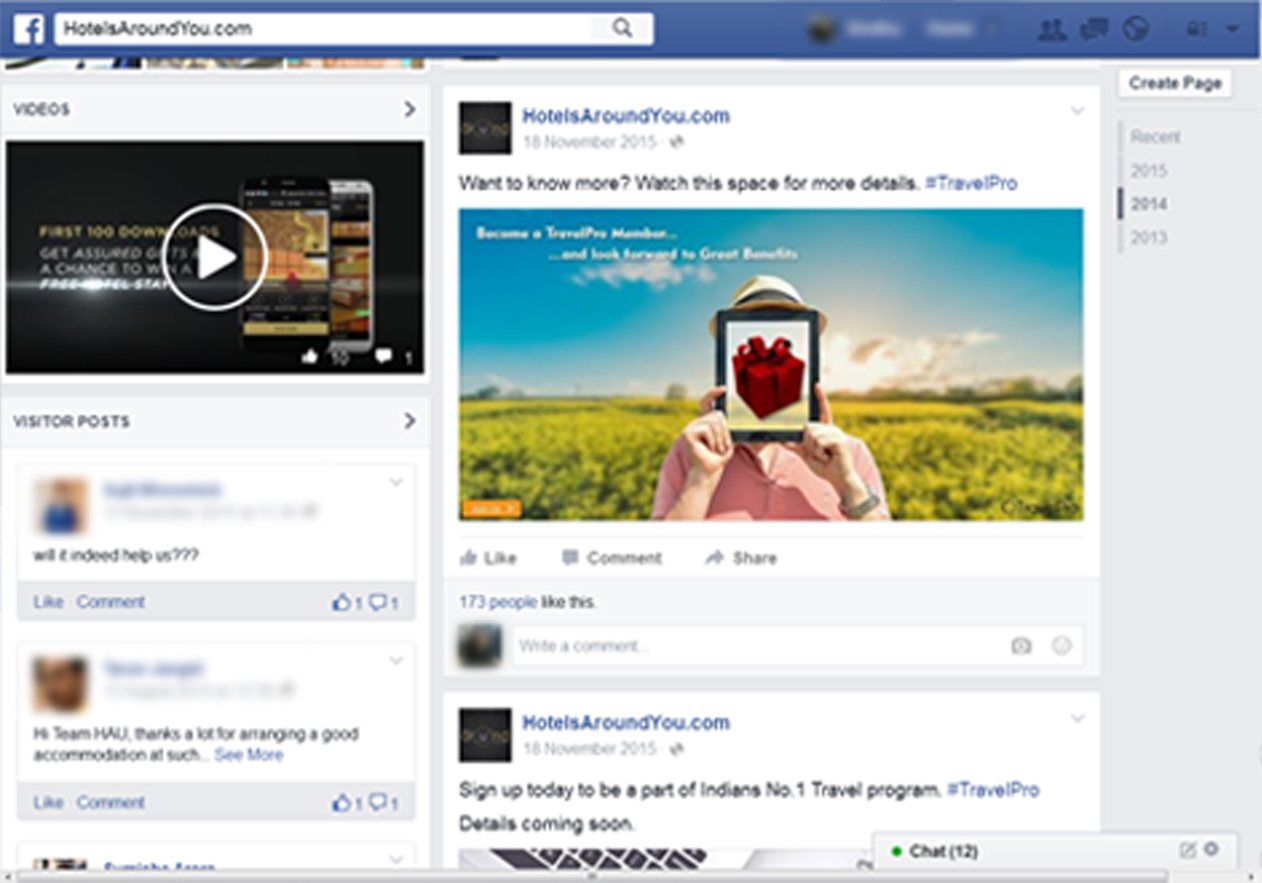Open options arrow on 'Want to know more?' post
The image size is (1262, 883).
pyautogui.click(x=1077, y=111)
